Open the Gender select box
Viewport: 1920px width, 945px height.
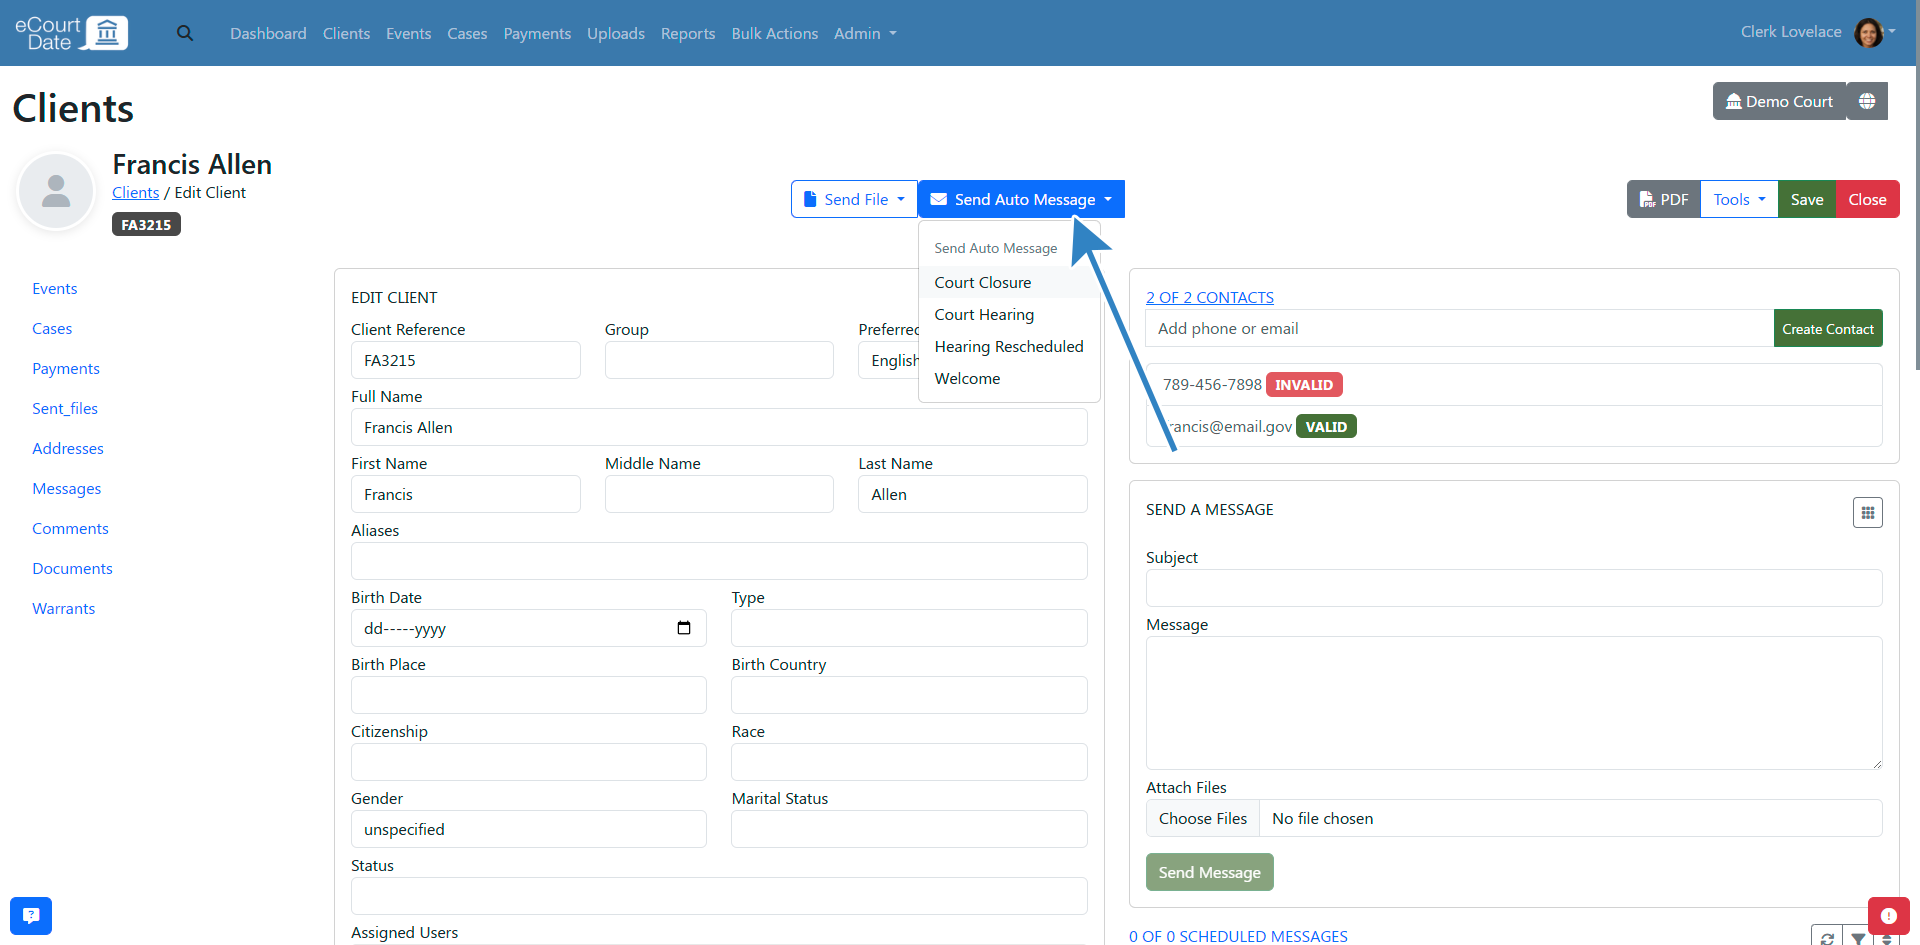coord(528,829)
